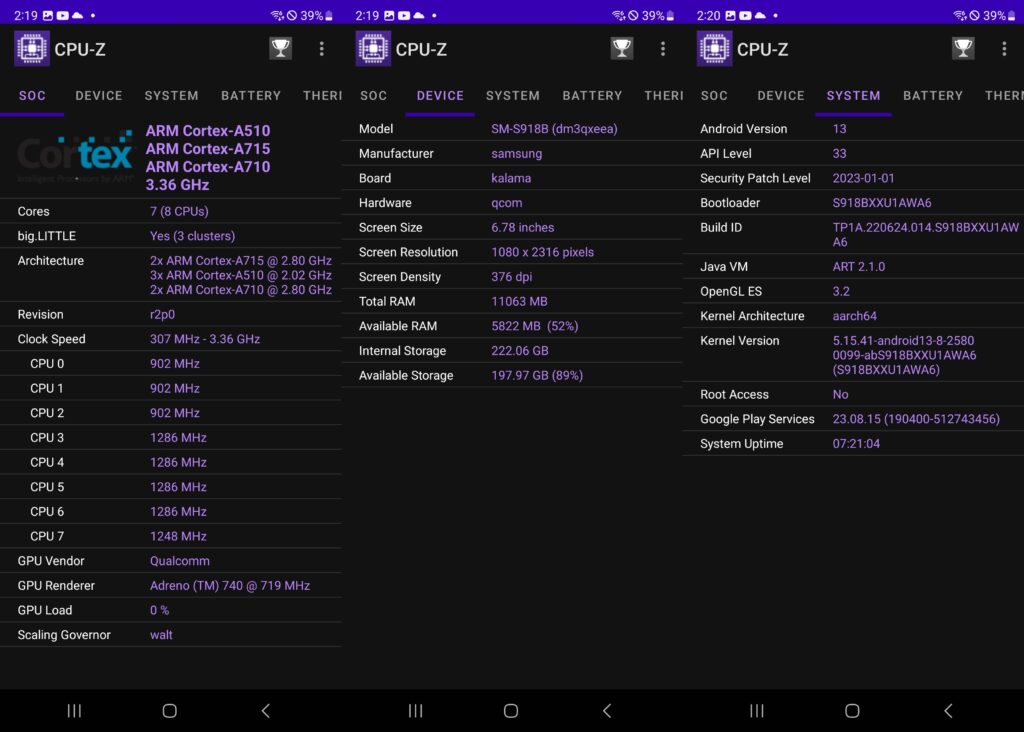The height and width of the screenshot is (732, 1024).
Task: Tap Kernel Architecture aarch64 value
Action: [855, 317]
